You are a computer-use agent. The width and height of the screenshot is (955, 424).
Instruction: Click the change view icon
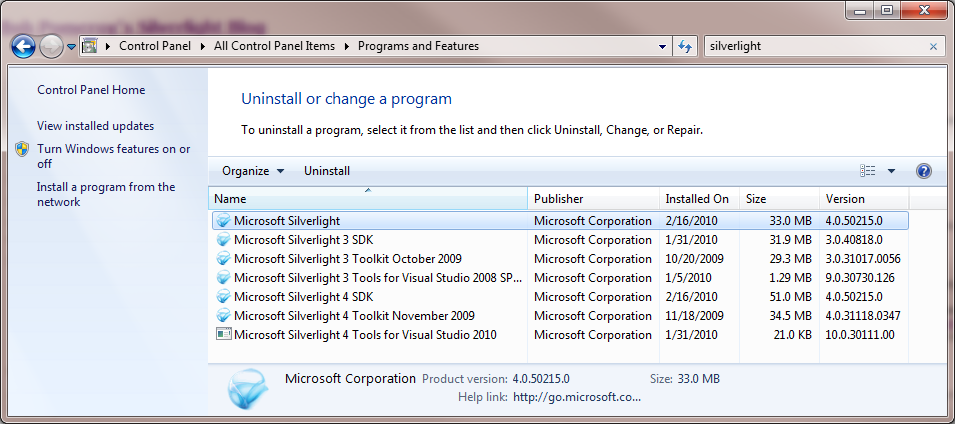tap(868, 171)
